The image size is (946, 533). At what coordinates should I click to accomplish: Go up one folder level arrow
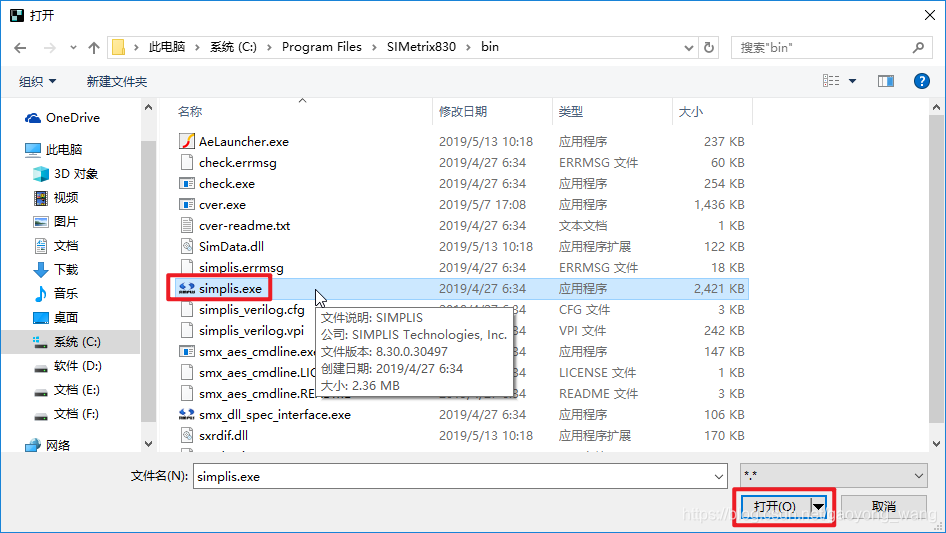(94, 48)
